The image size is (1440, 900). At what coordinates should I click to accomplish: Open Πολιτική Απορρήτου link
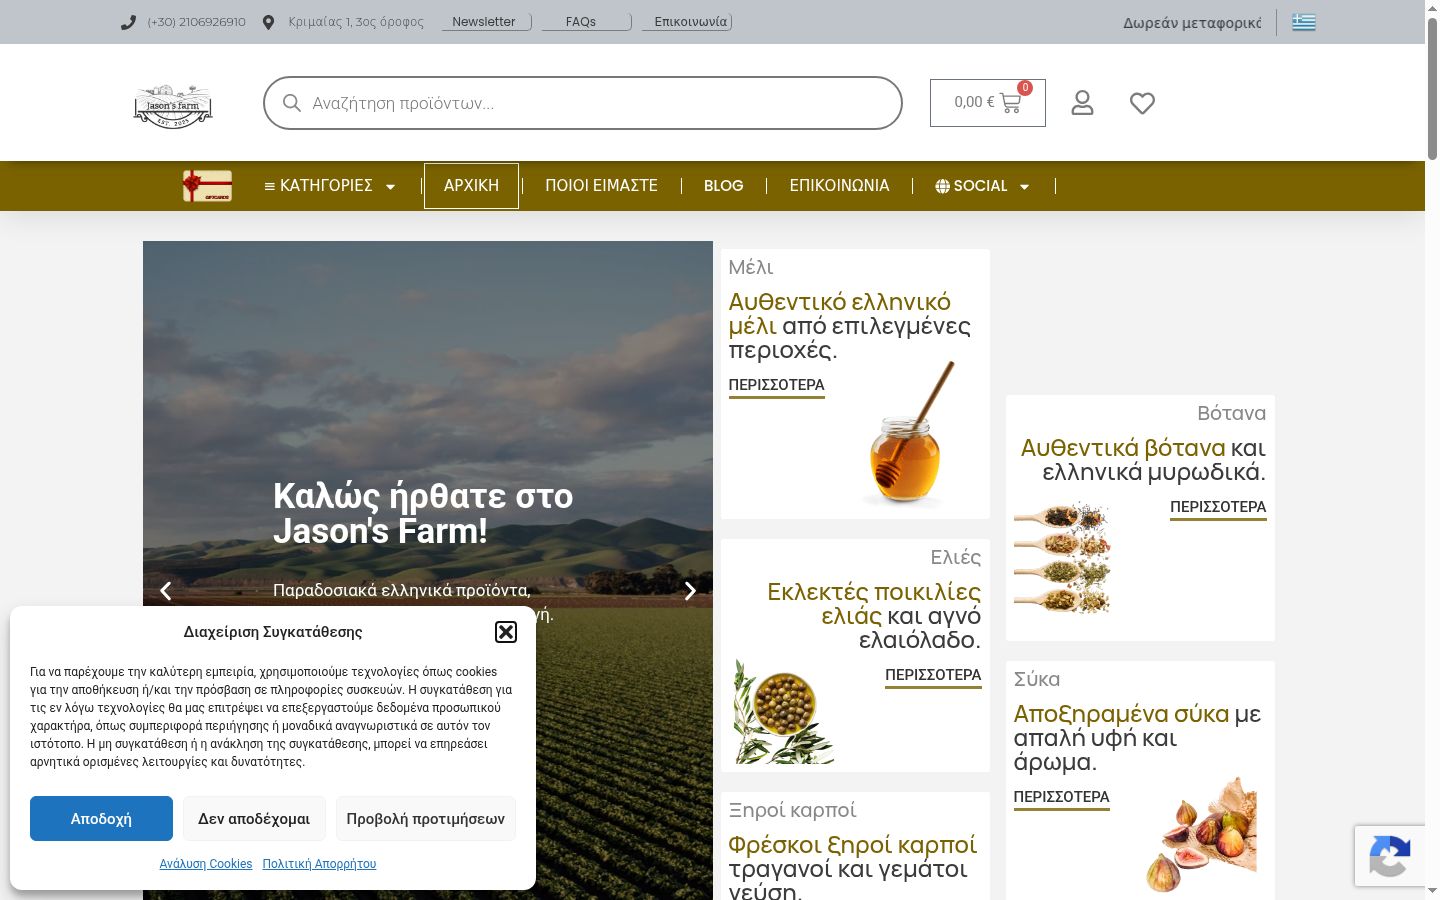tap(319, 864)
